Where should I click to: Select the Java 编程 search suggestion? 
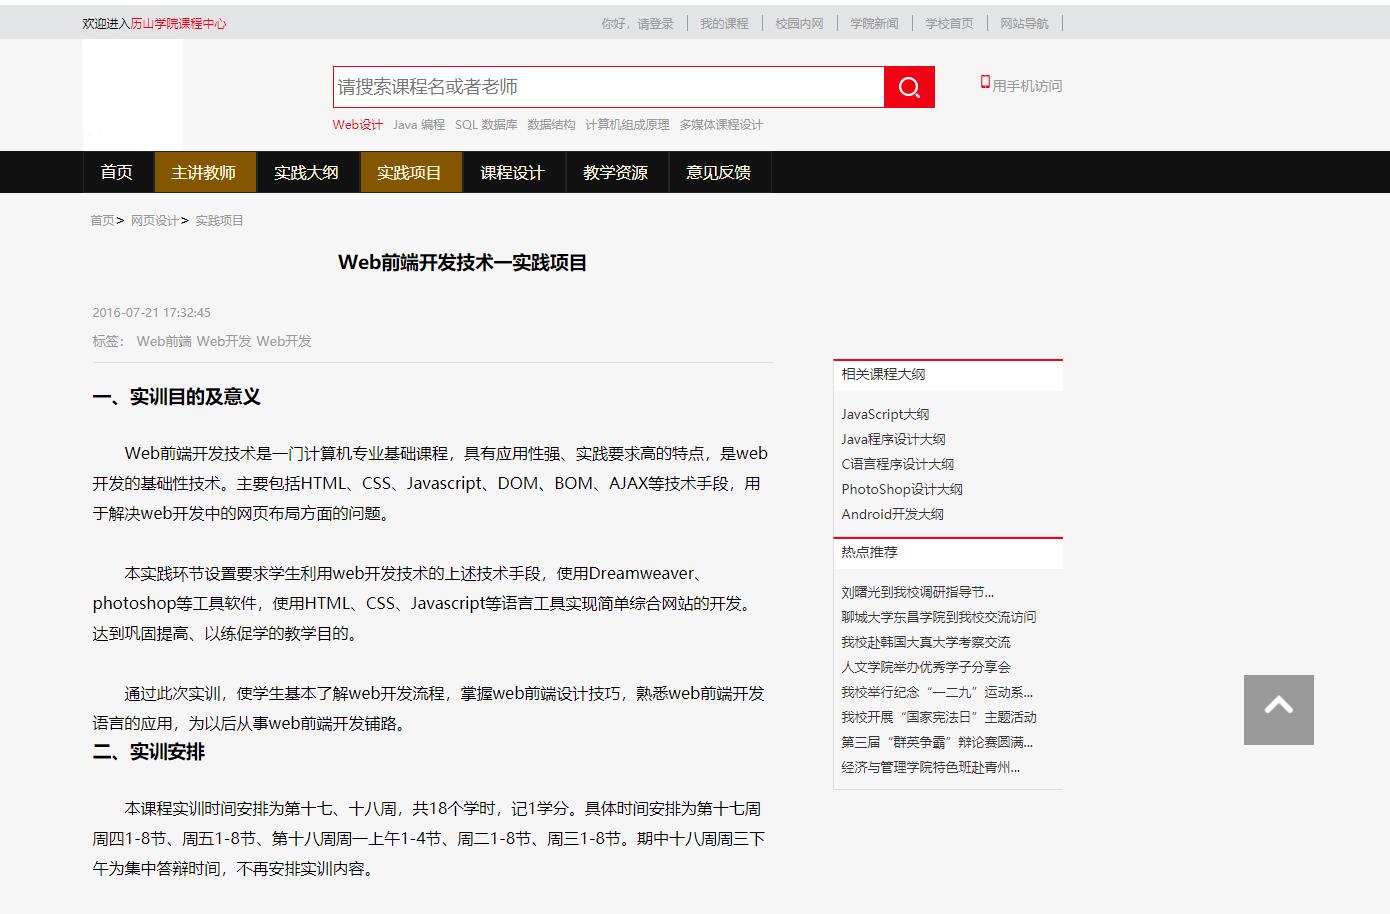[x=419, y=125]
